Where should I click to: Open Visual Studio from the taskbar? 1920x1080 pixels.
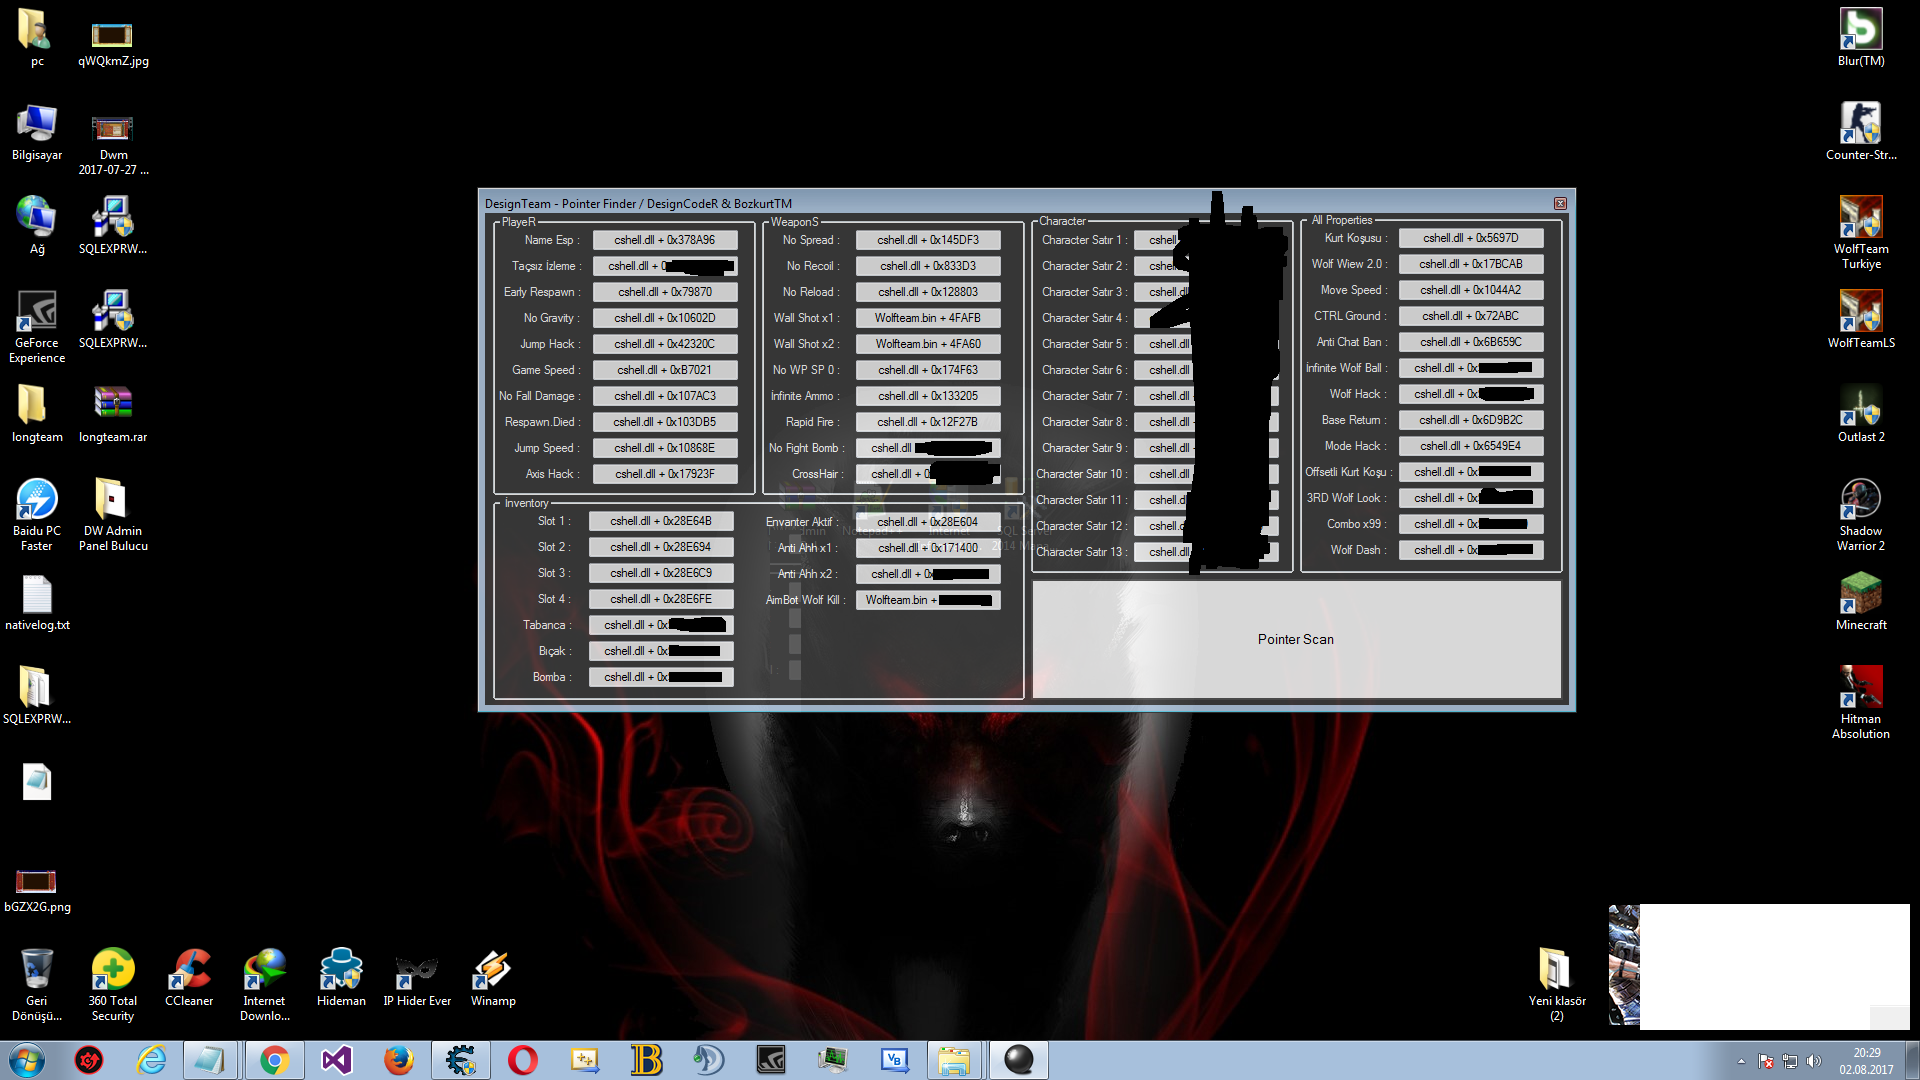[337, 1060]
